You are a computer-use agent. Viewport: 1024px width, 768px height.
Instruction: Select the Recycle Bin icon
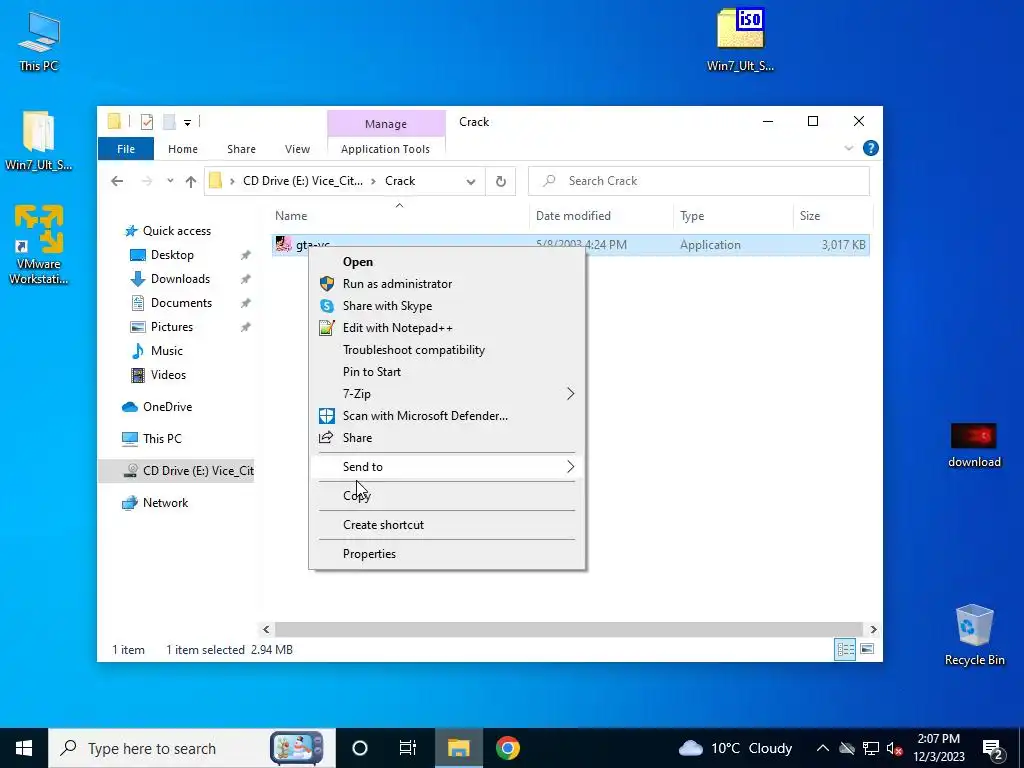[x=974, y=635]
